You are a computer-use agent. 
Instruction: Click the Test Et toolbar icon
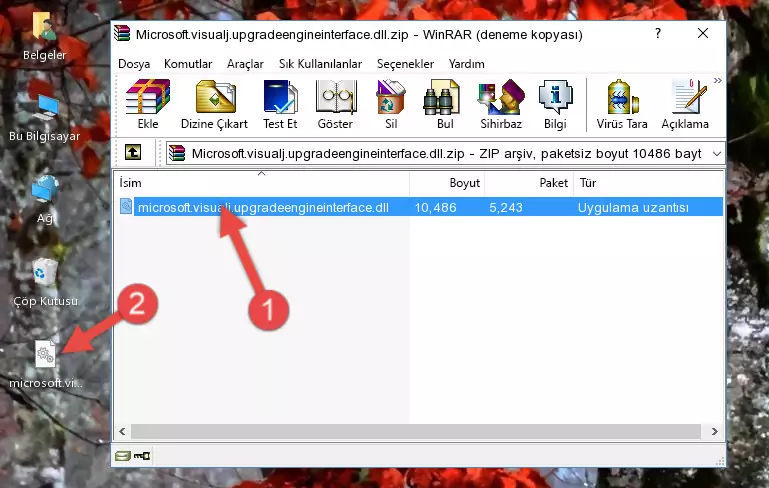coord(280,104)
